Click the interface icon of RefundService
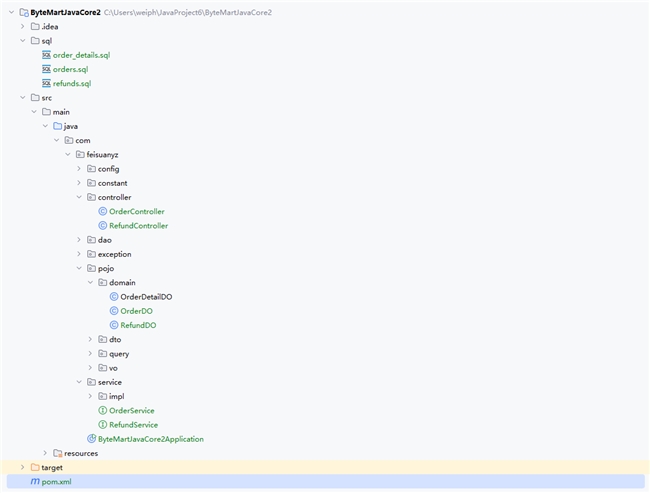Viewport: 650px width, 493px height. point(103,425)
